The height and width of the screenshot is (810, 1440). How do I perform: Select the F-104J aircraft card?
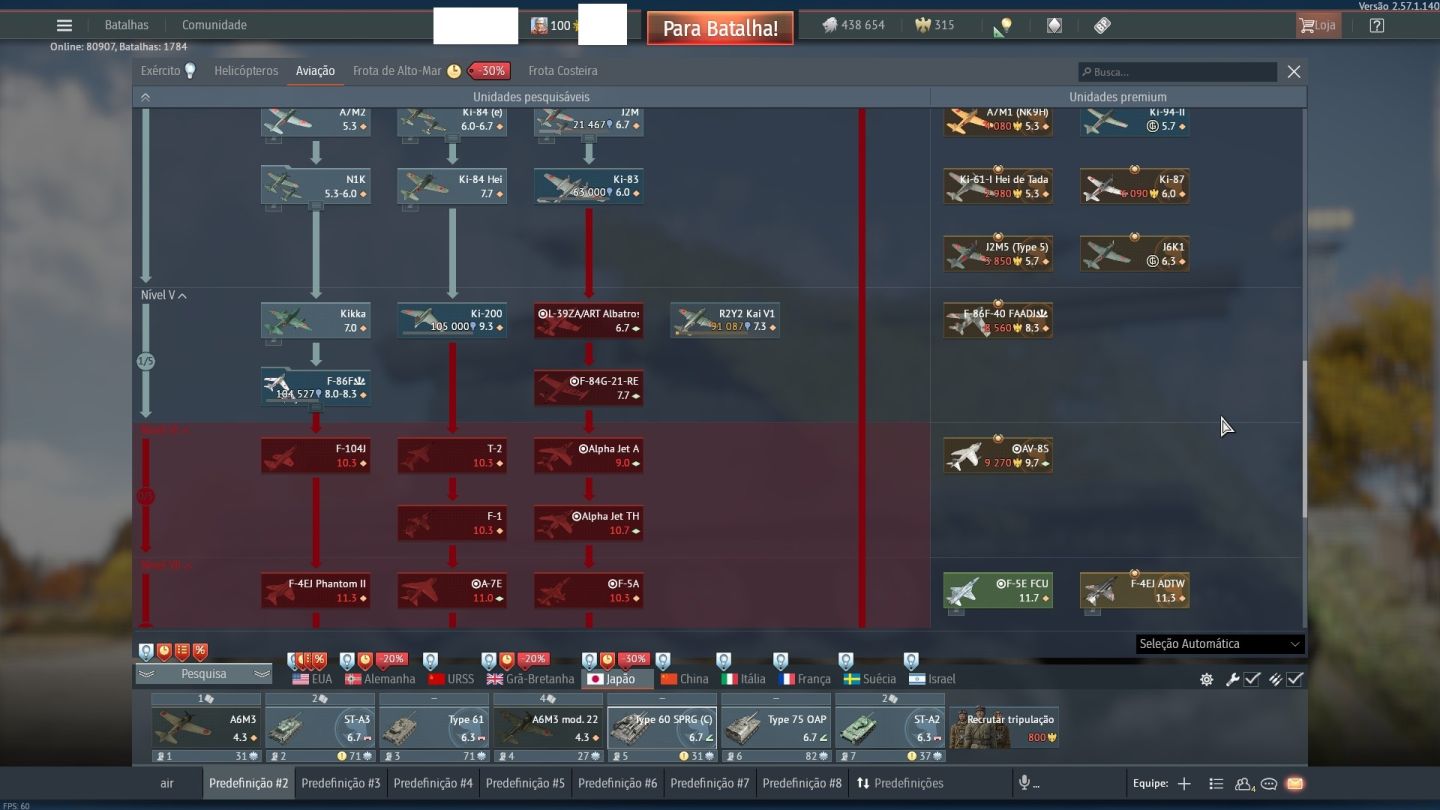[x=316, y=455]
